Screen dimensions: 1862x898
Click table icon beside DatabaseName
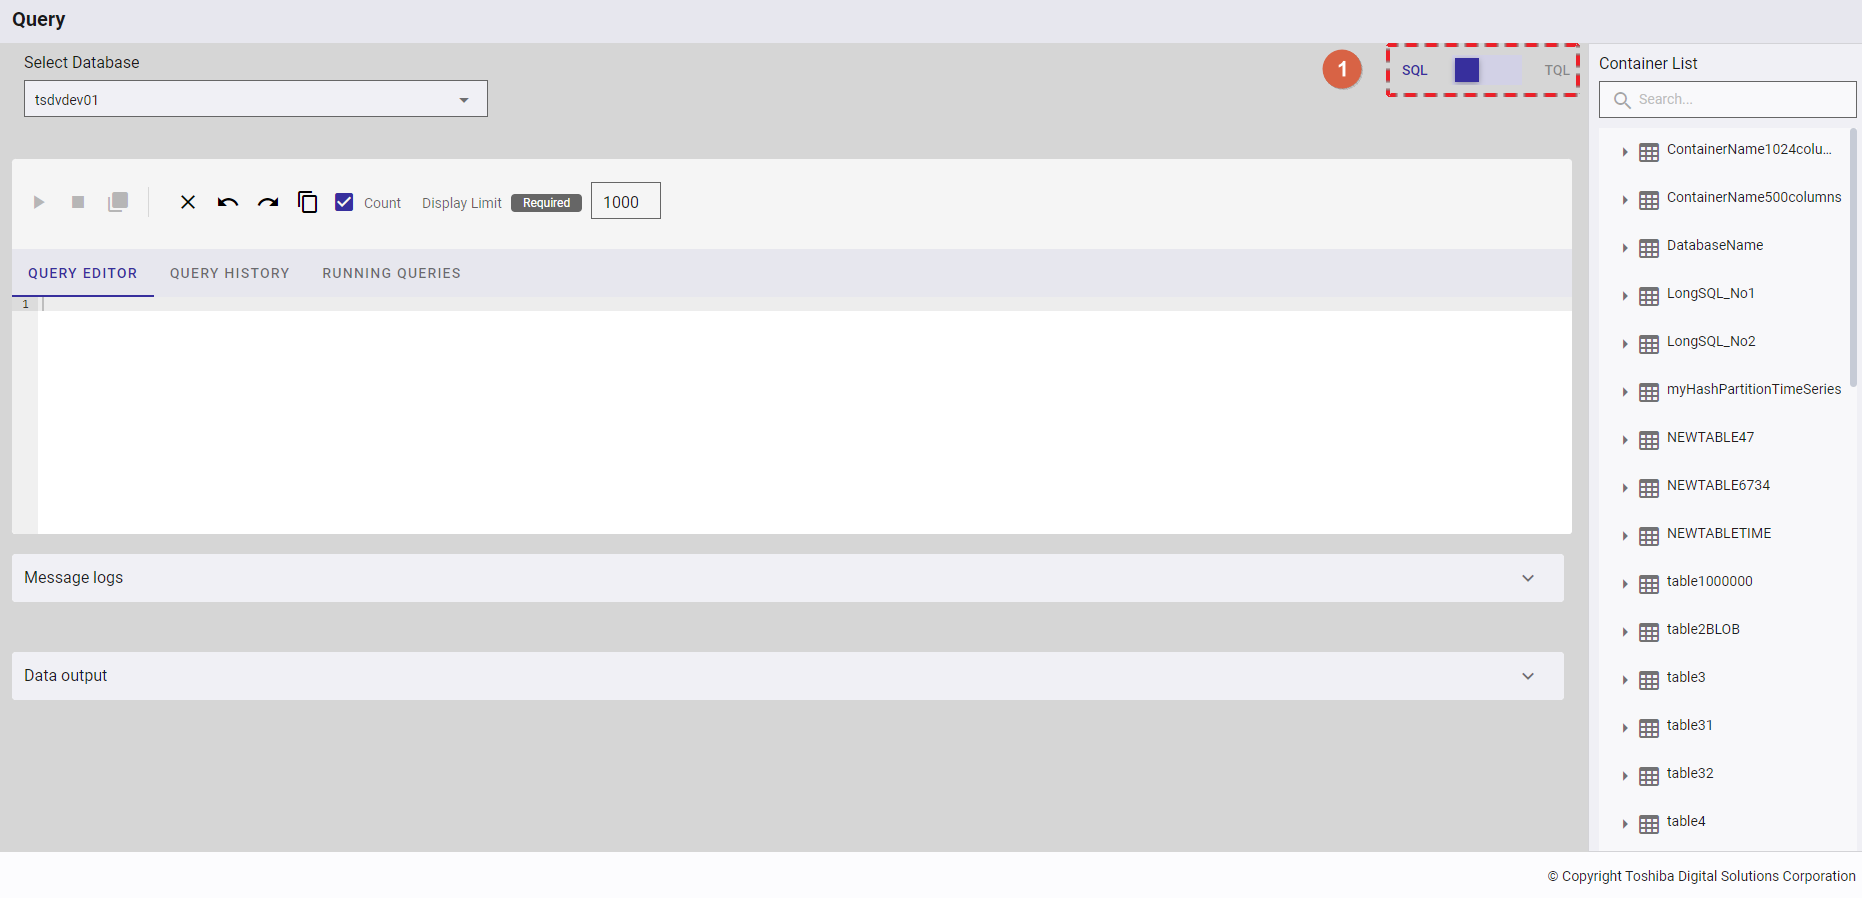coord(1649,248)
